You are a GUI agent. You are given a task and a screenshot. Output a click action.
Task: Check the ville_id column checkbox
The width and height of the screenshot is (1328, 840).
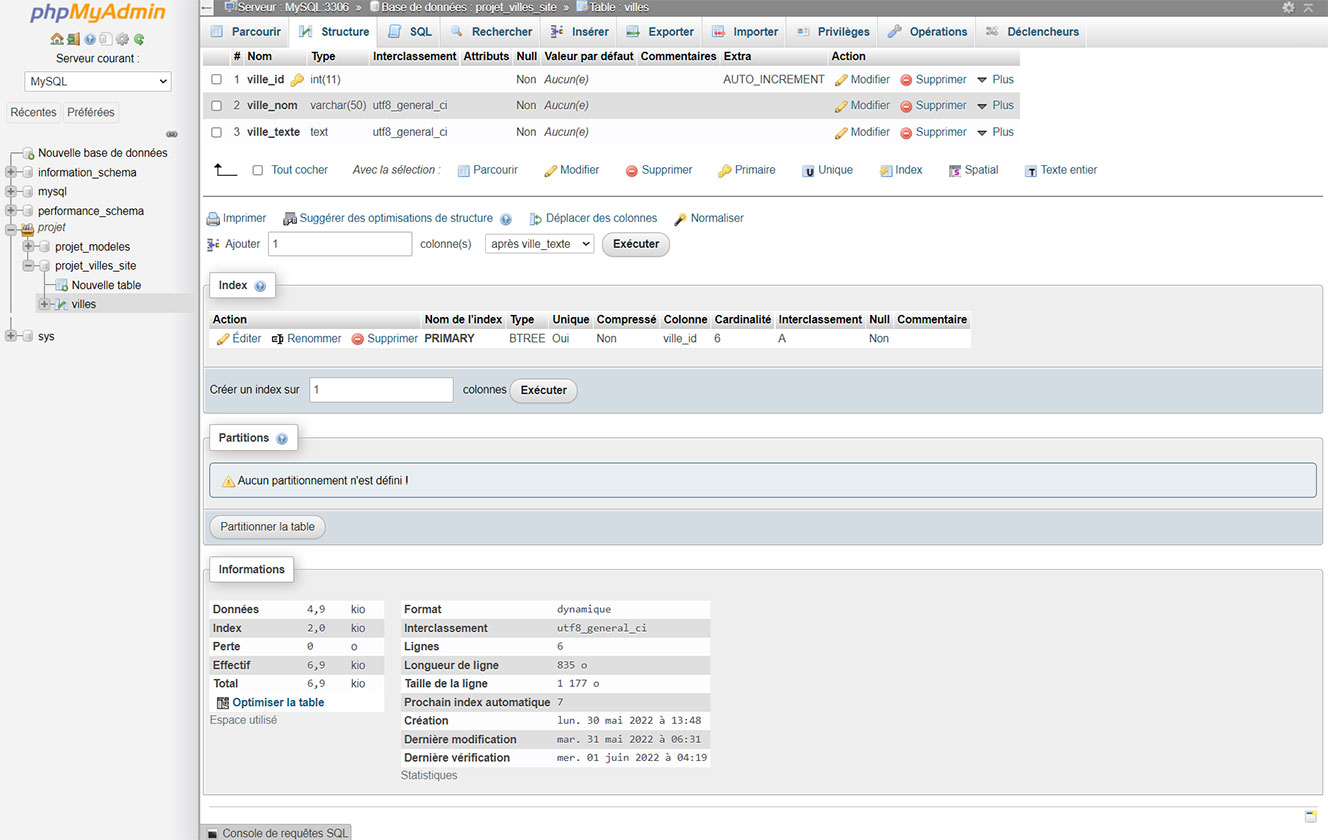217,80
